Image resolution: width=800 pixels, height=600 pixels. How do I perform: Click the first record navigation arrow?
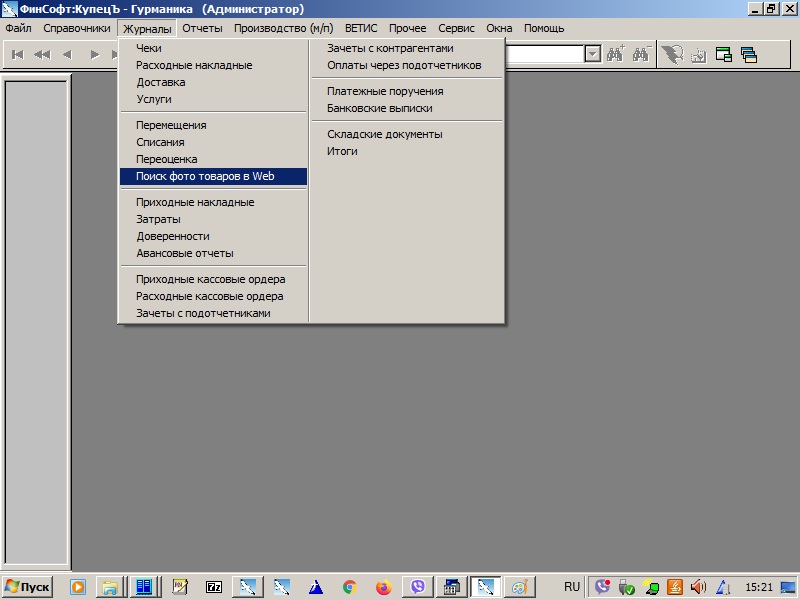point(17,55)
